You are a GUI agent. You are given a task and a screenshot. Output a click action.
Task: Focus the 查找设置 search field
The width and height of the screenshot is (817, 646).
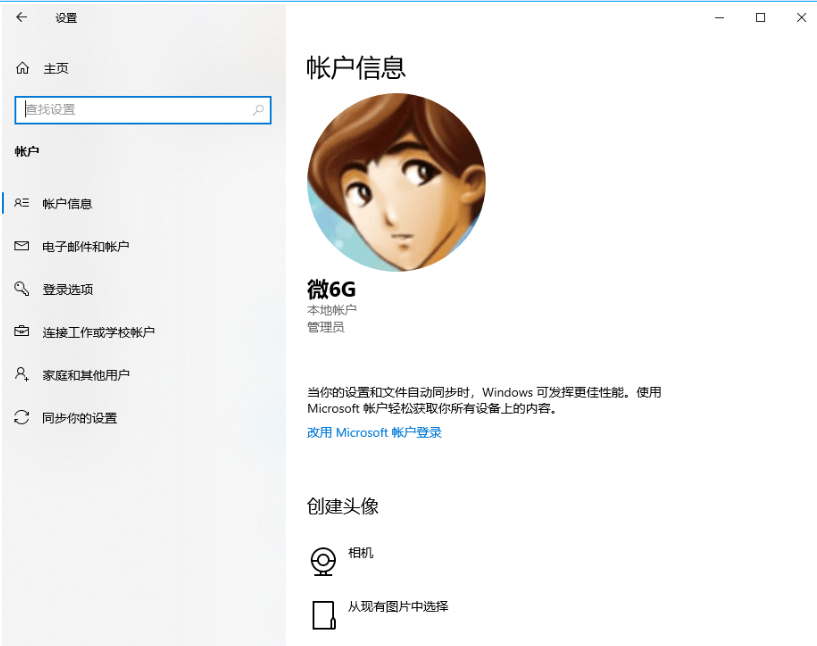(x=143, y=110)
